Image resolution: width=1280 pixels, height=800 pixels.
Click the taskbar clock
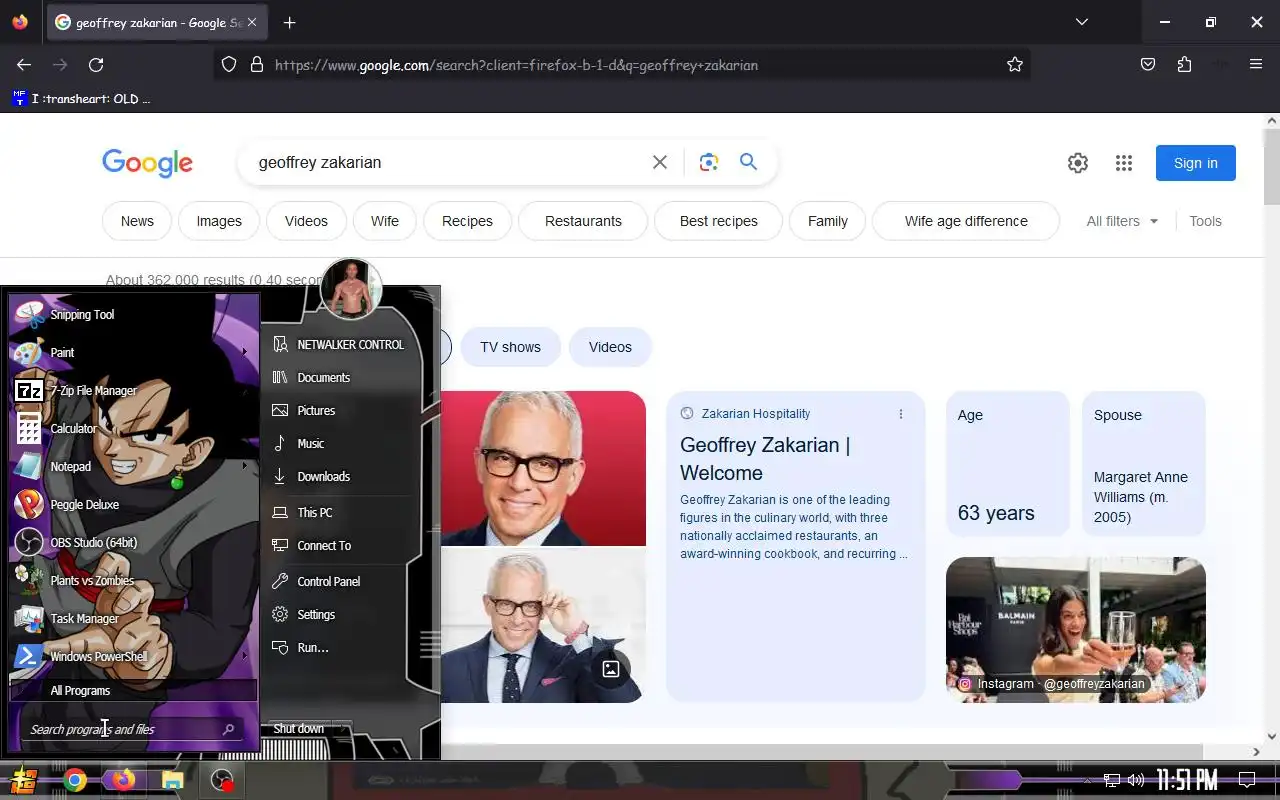(x=1187, y=780)
